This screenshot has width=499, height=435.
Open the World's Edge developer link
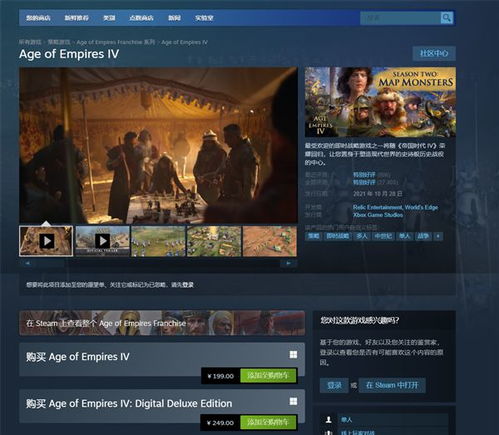(421, 207)
